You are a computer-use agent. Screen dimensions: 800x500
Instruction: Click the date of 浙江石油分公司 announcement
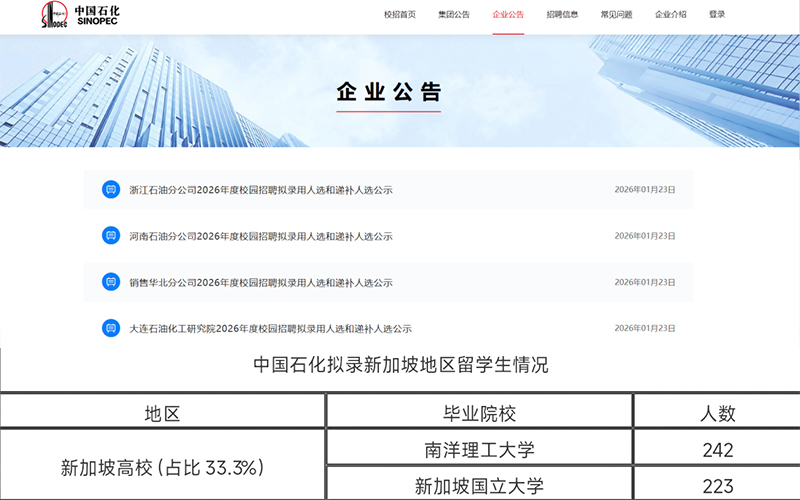coord(645,189)
